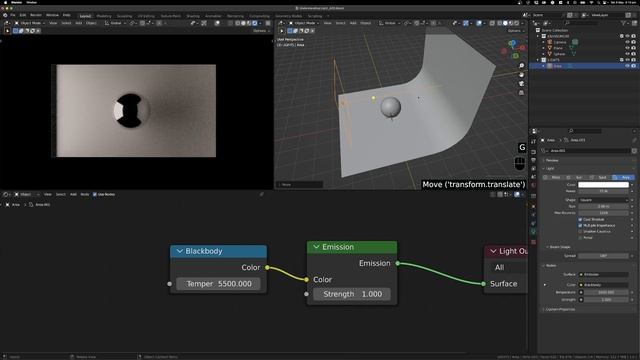Image resolution: width=640 pixels, height=360 pixels.
Task: Switch to the Shading workspace tab
Action: tap(193, 16)
